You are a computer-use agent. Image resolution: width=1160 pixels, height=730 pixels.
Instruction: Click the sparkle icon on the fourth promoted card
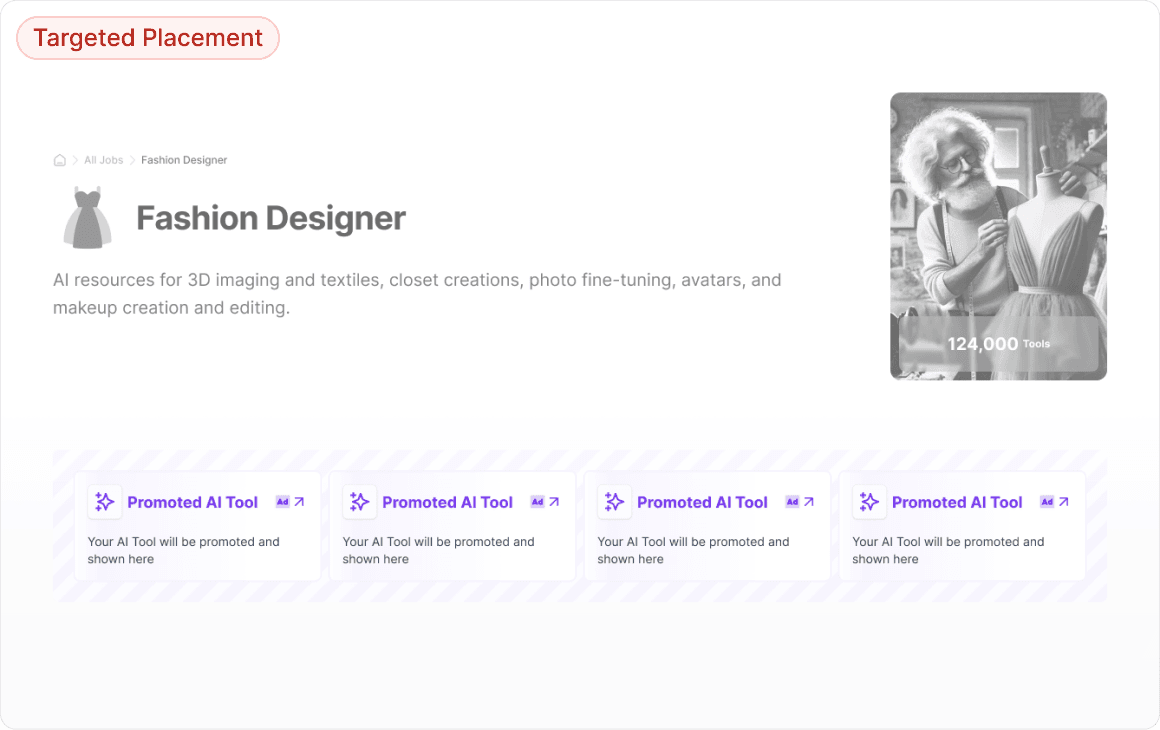click(869, 501)
